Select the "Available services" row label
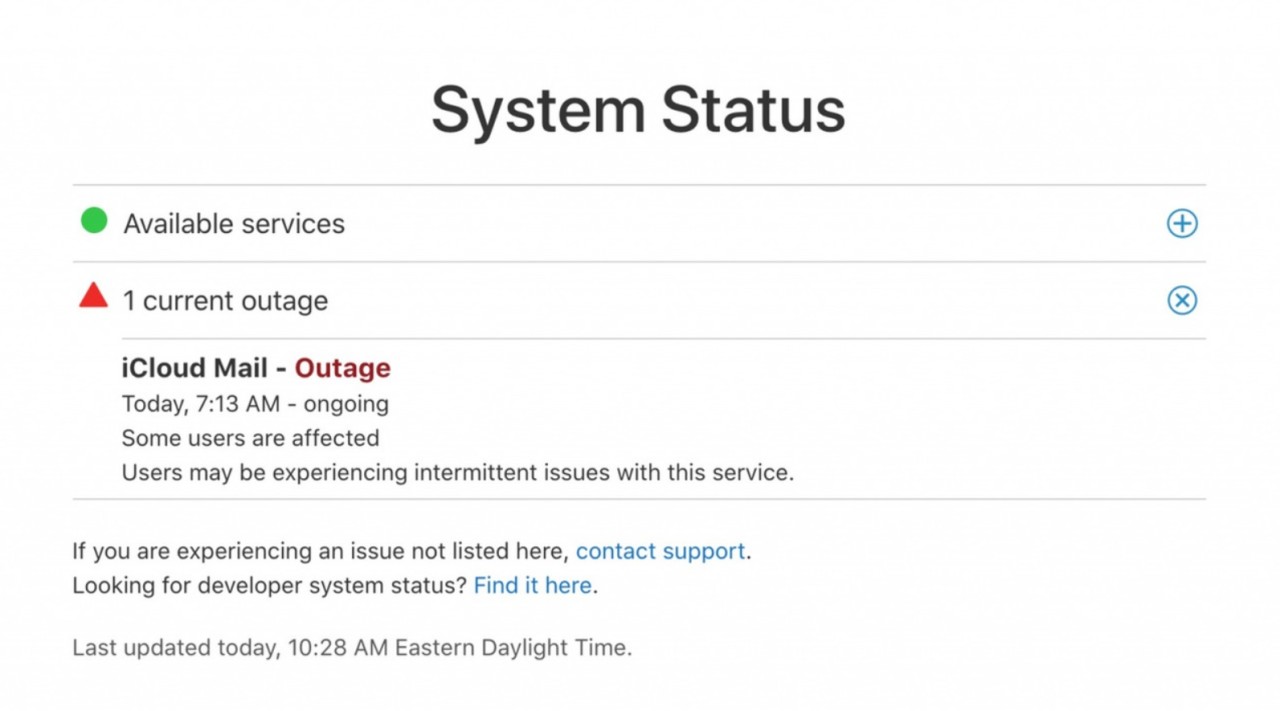The image size is (1280, 711). click(x=234, y=224)
